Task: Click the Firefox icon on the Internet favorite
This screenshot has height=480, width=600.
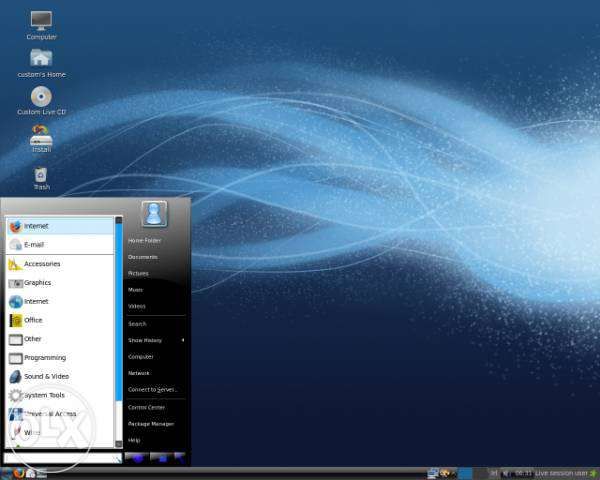Action: coord(15,226)
